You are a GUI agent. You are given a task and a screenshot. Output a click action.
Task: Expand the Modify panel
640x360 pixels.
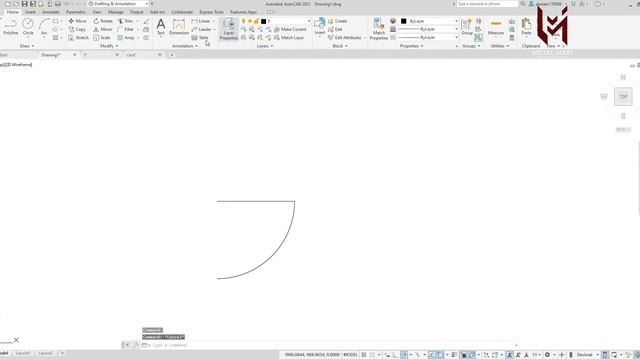109,46
